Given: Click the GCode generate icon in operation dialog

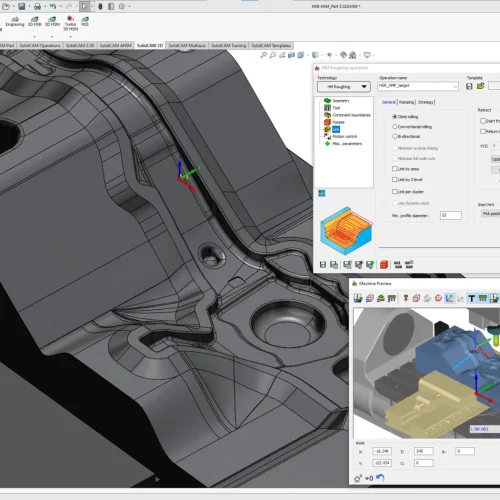Looking at the screenshot, I should [x=398, y=265].
